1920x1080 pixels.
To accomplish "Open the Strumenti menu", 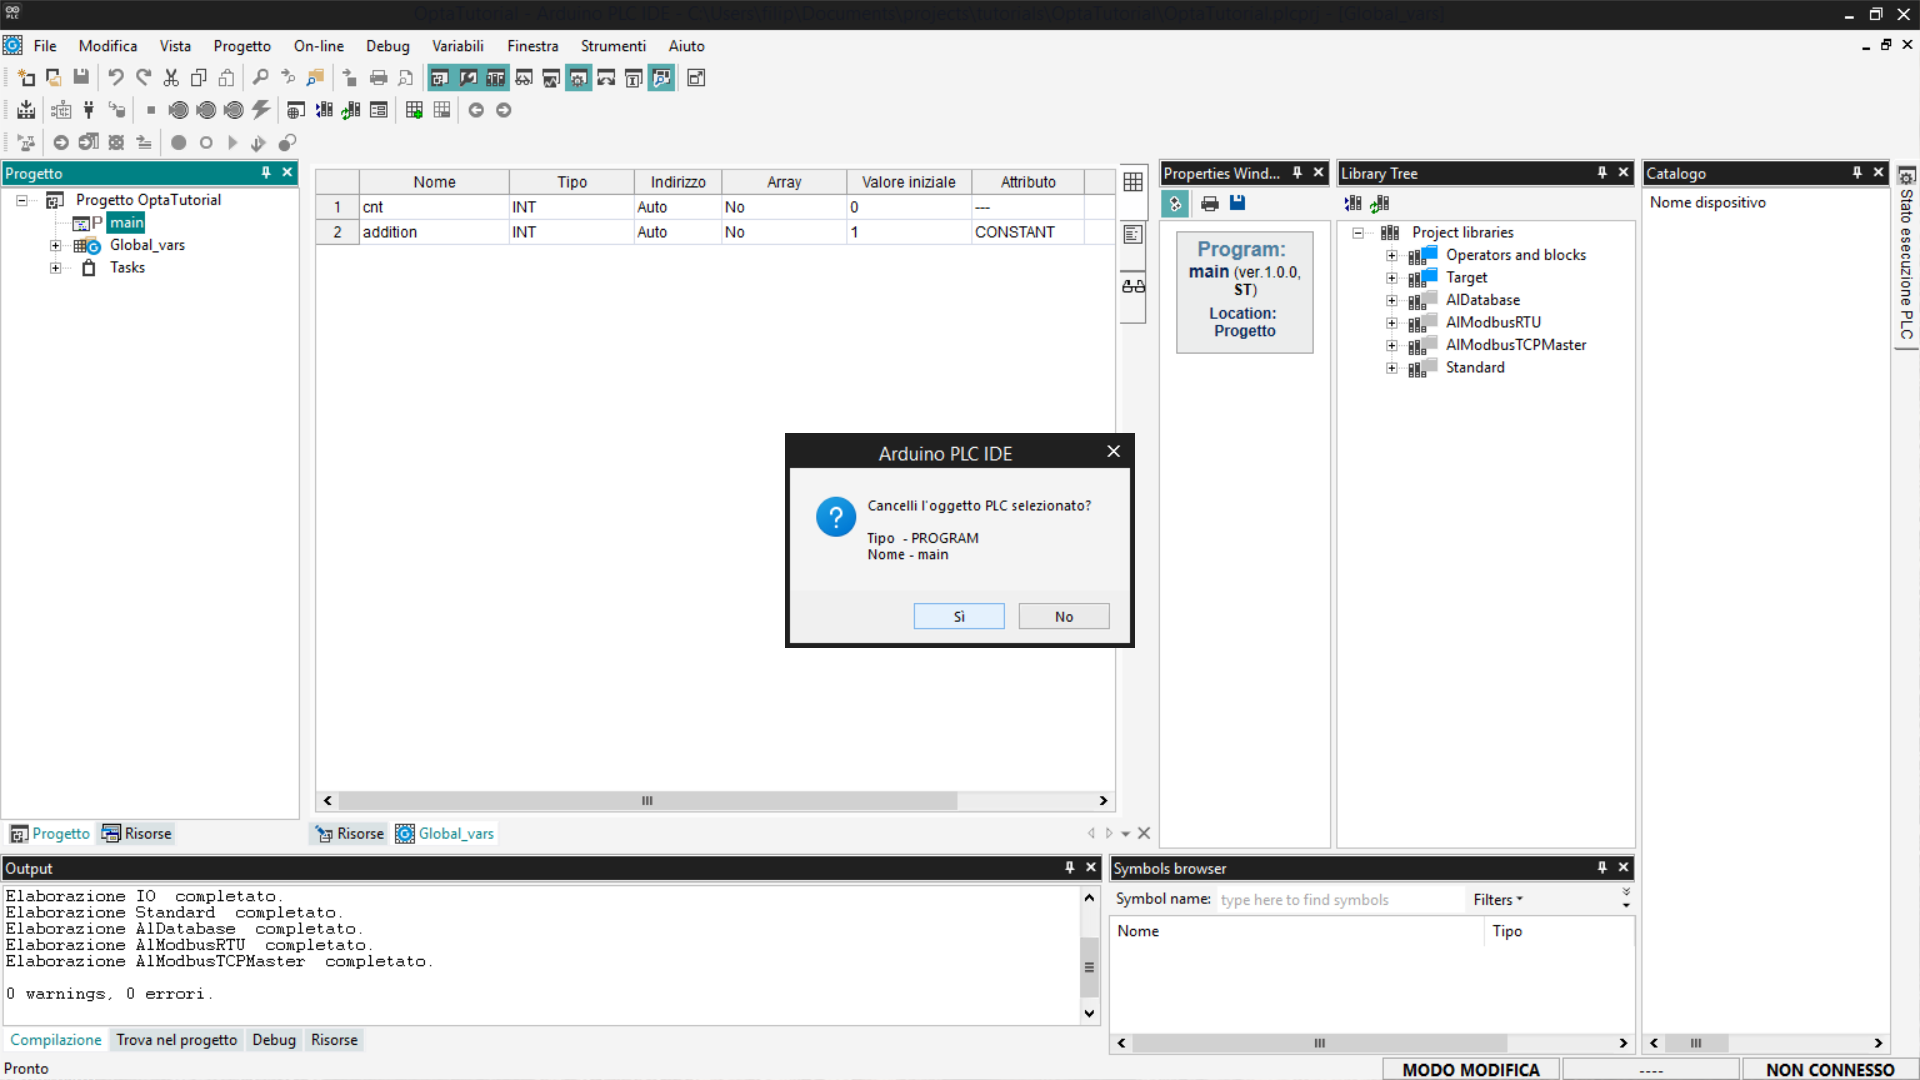I will 613,46.
